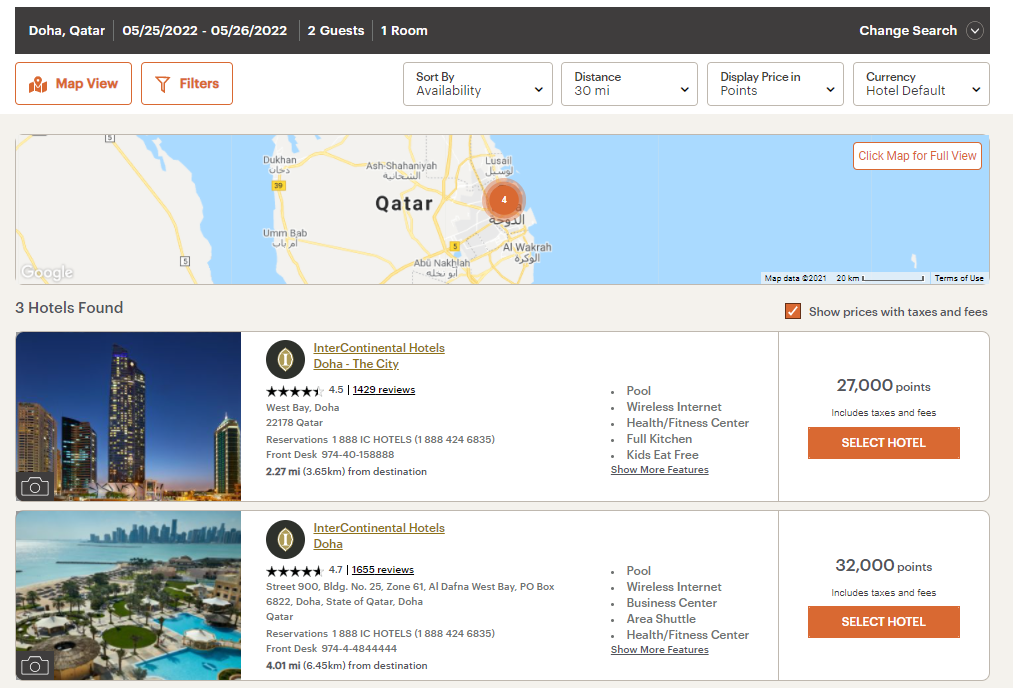This screenshot has width=1013, height=688.
Task: Click camera icon on the Doha beach photo
Action: click(x=35, y=665)
